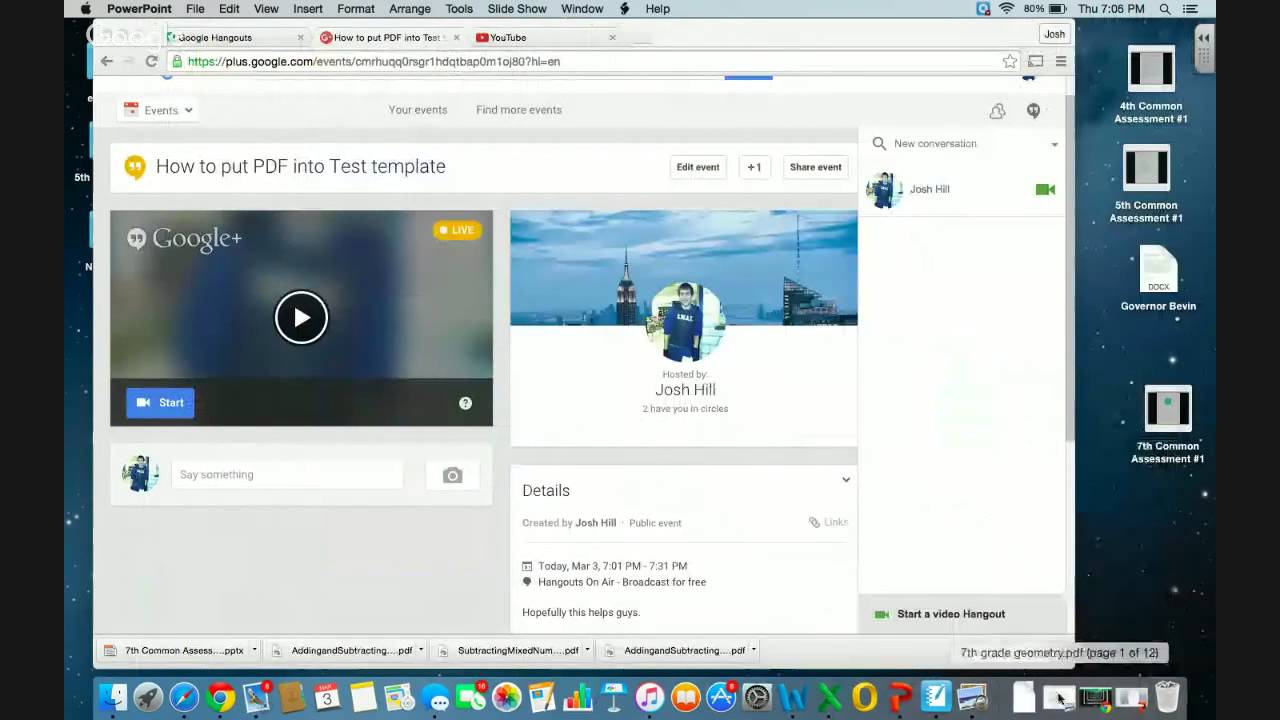Expand the New conversation dropdown arrow
The image size is (1280, 720).
point(1054,145)
